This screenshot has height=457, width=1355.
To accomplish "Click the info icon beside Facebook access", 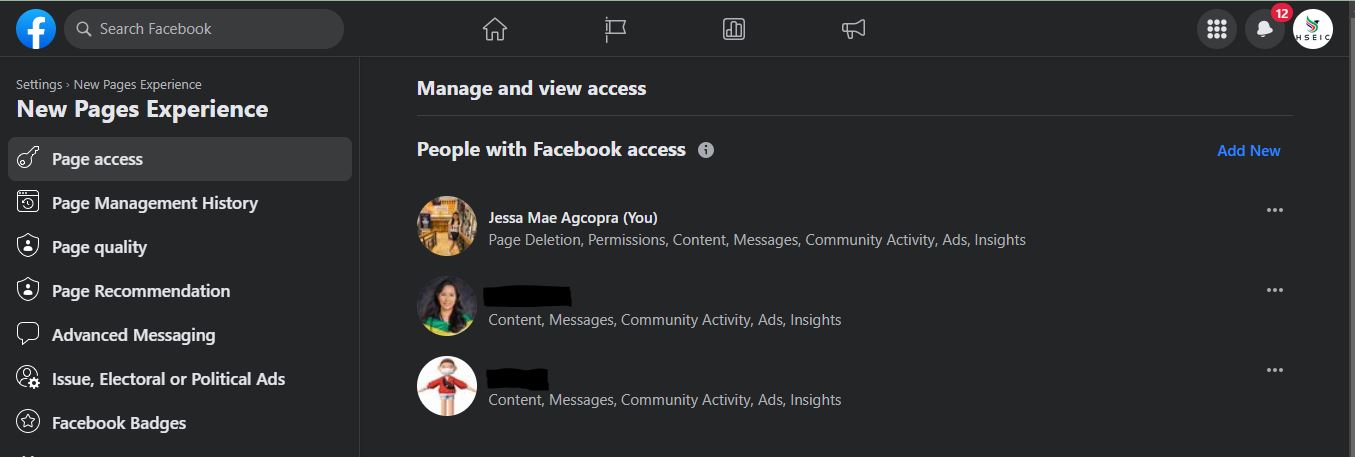I will (706, 150).
